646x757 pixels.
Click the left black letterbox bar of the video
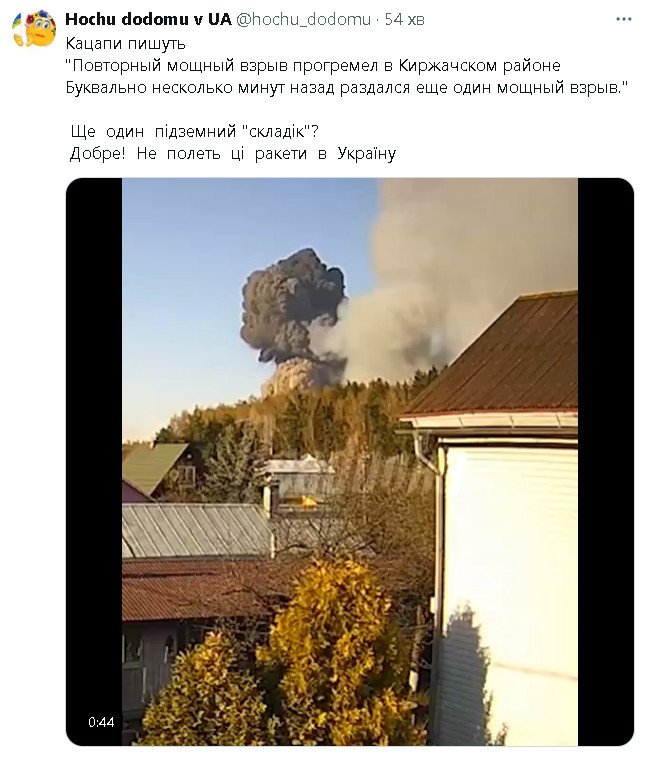(x=94, y=462)
